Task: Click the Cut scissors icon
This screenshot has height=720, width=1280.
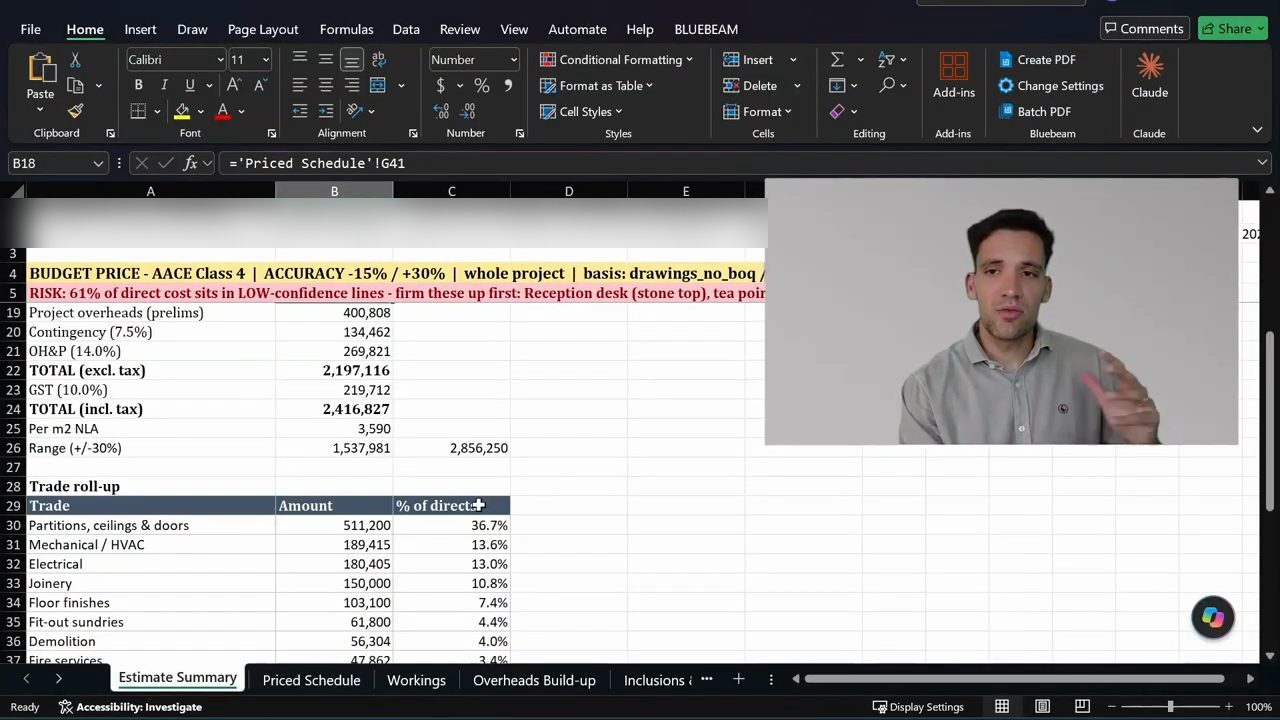Action: pyautogui.click(x=75, y=61)
